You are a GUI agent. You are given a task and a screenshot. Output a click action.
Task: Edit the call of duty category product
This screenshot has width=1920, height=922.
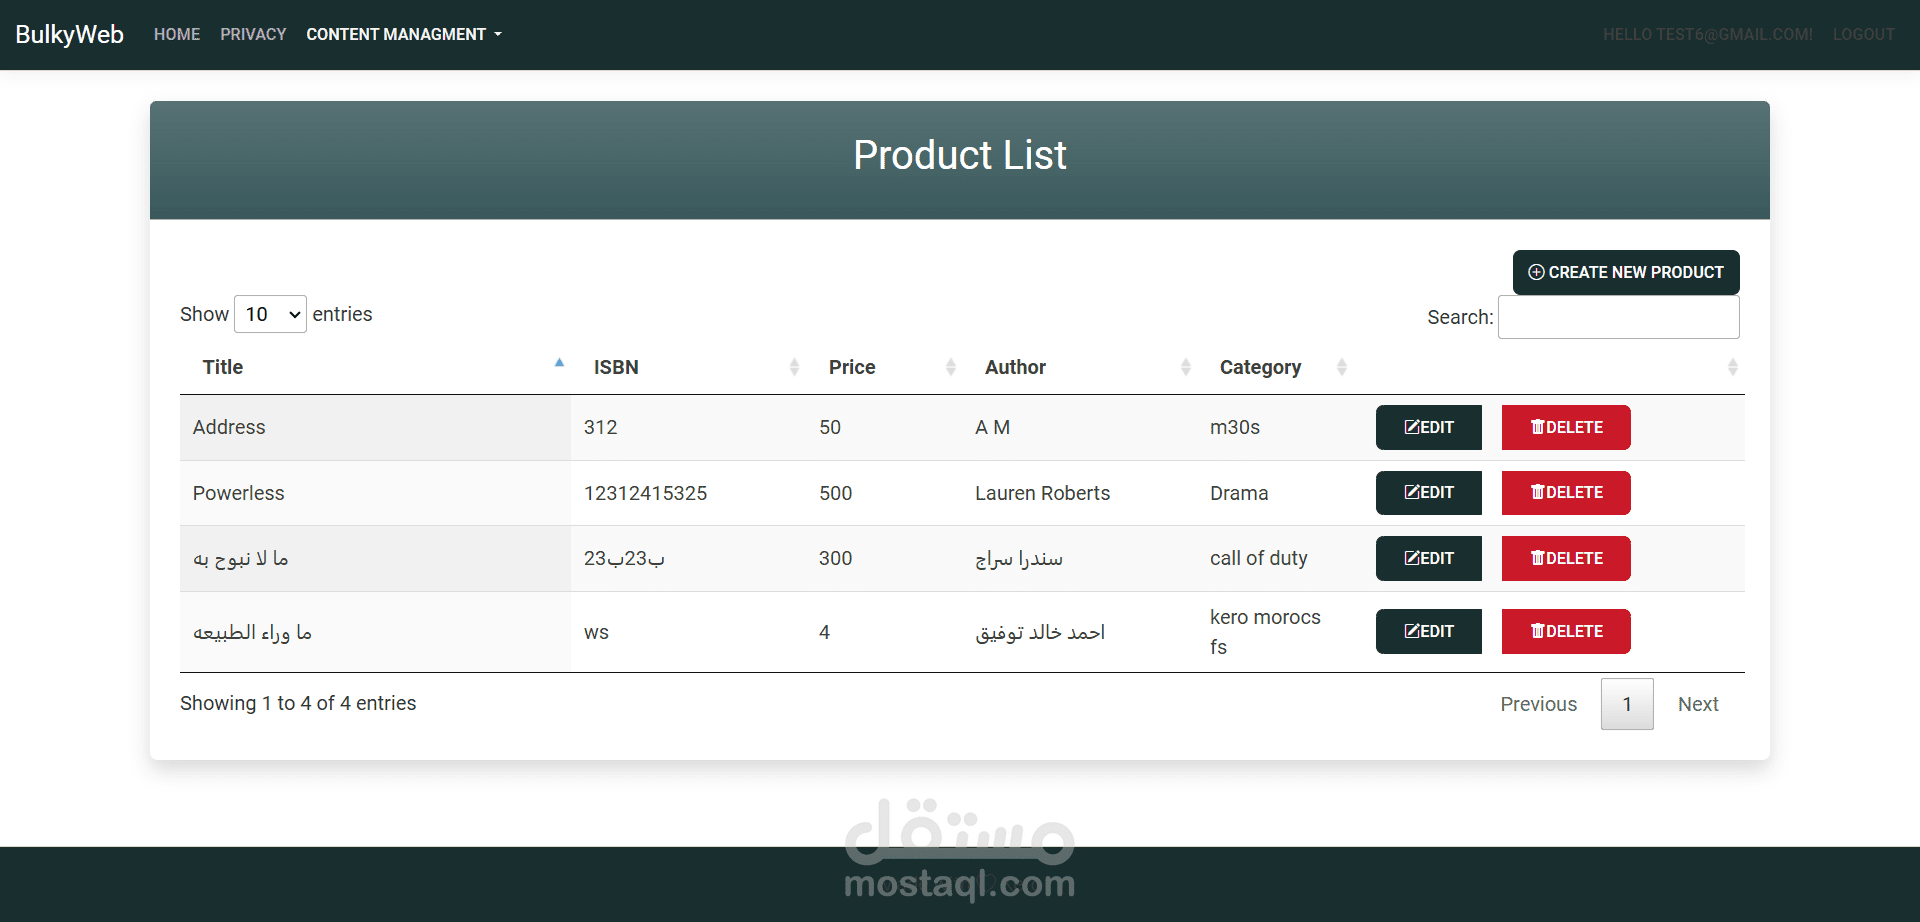pos(1428,558)
